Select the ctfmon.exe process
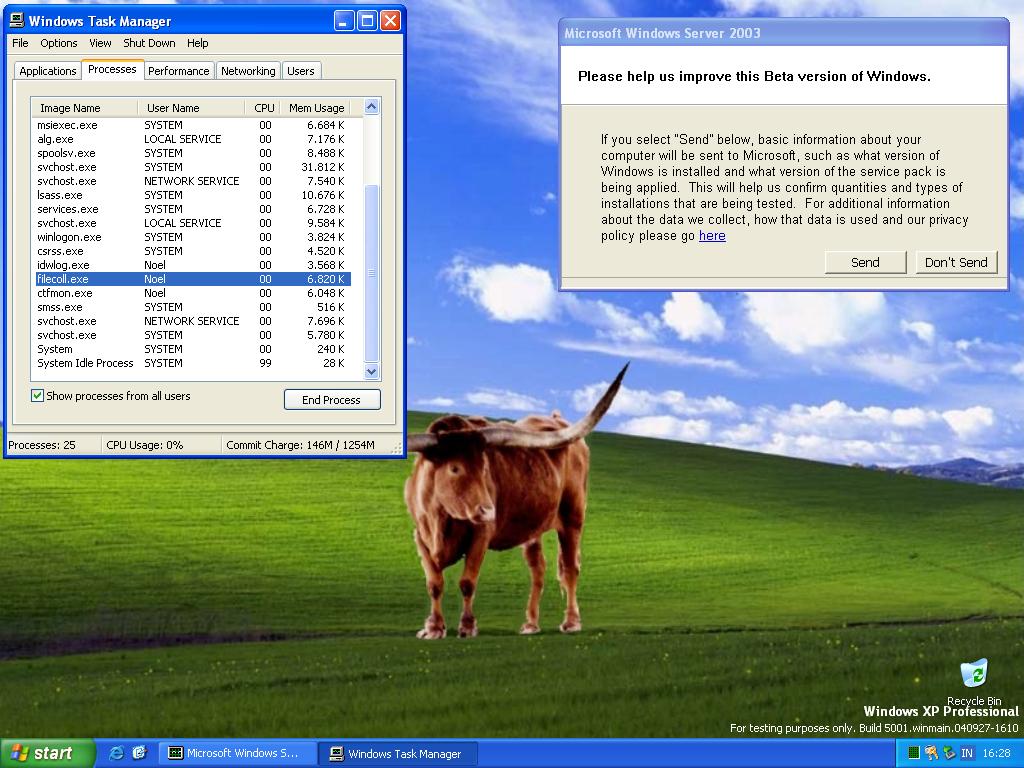Viewport: 1024px width, 768px height. click(193, 293)
